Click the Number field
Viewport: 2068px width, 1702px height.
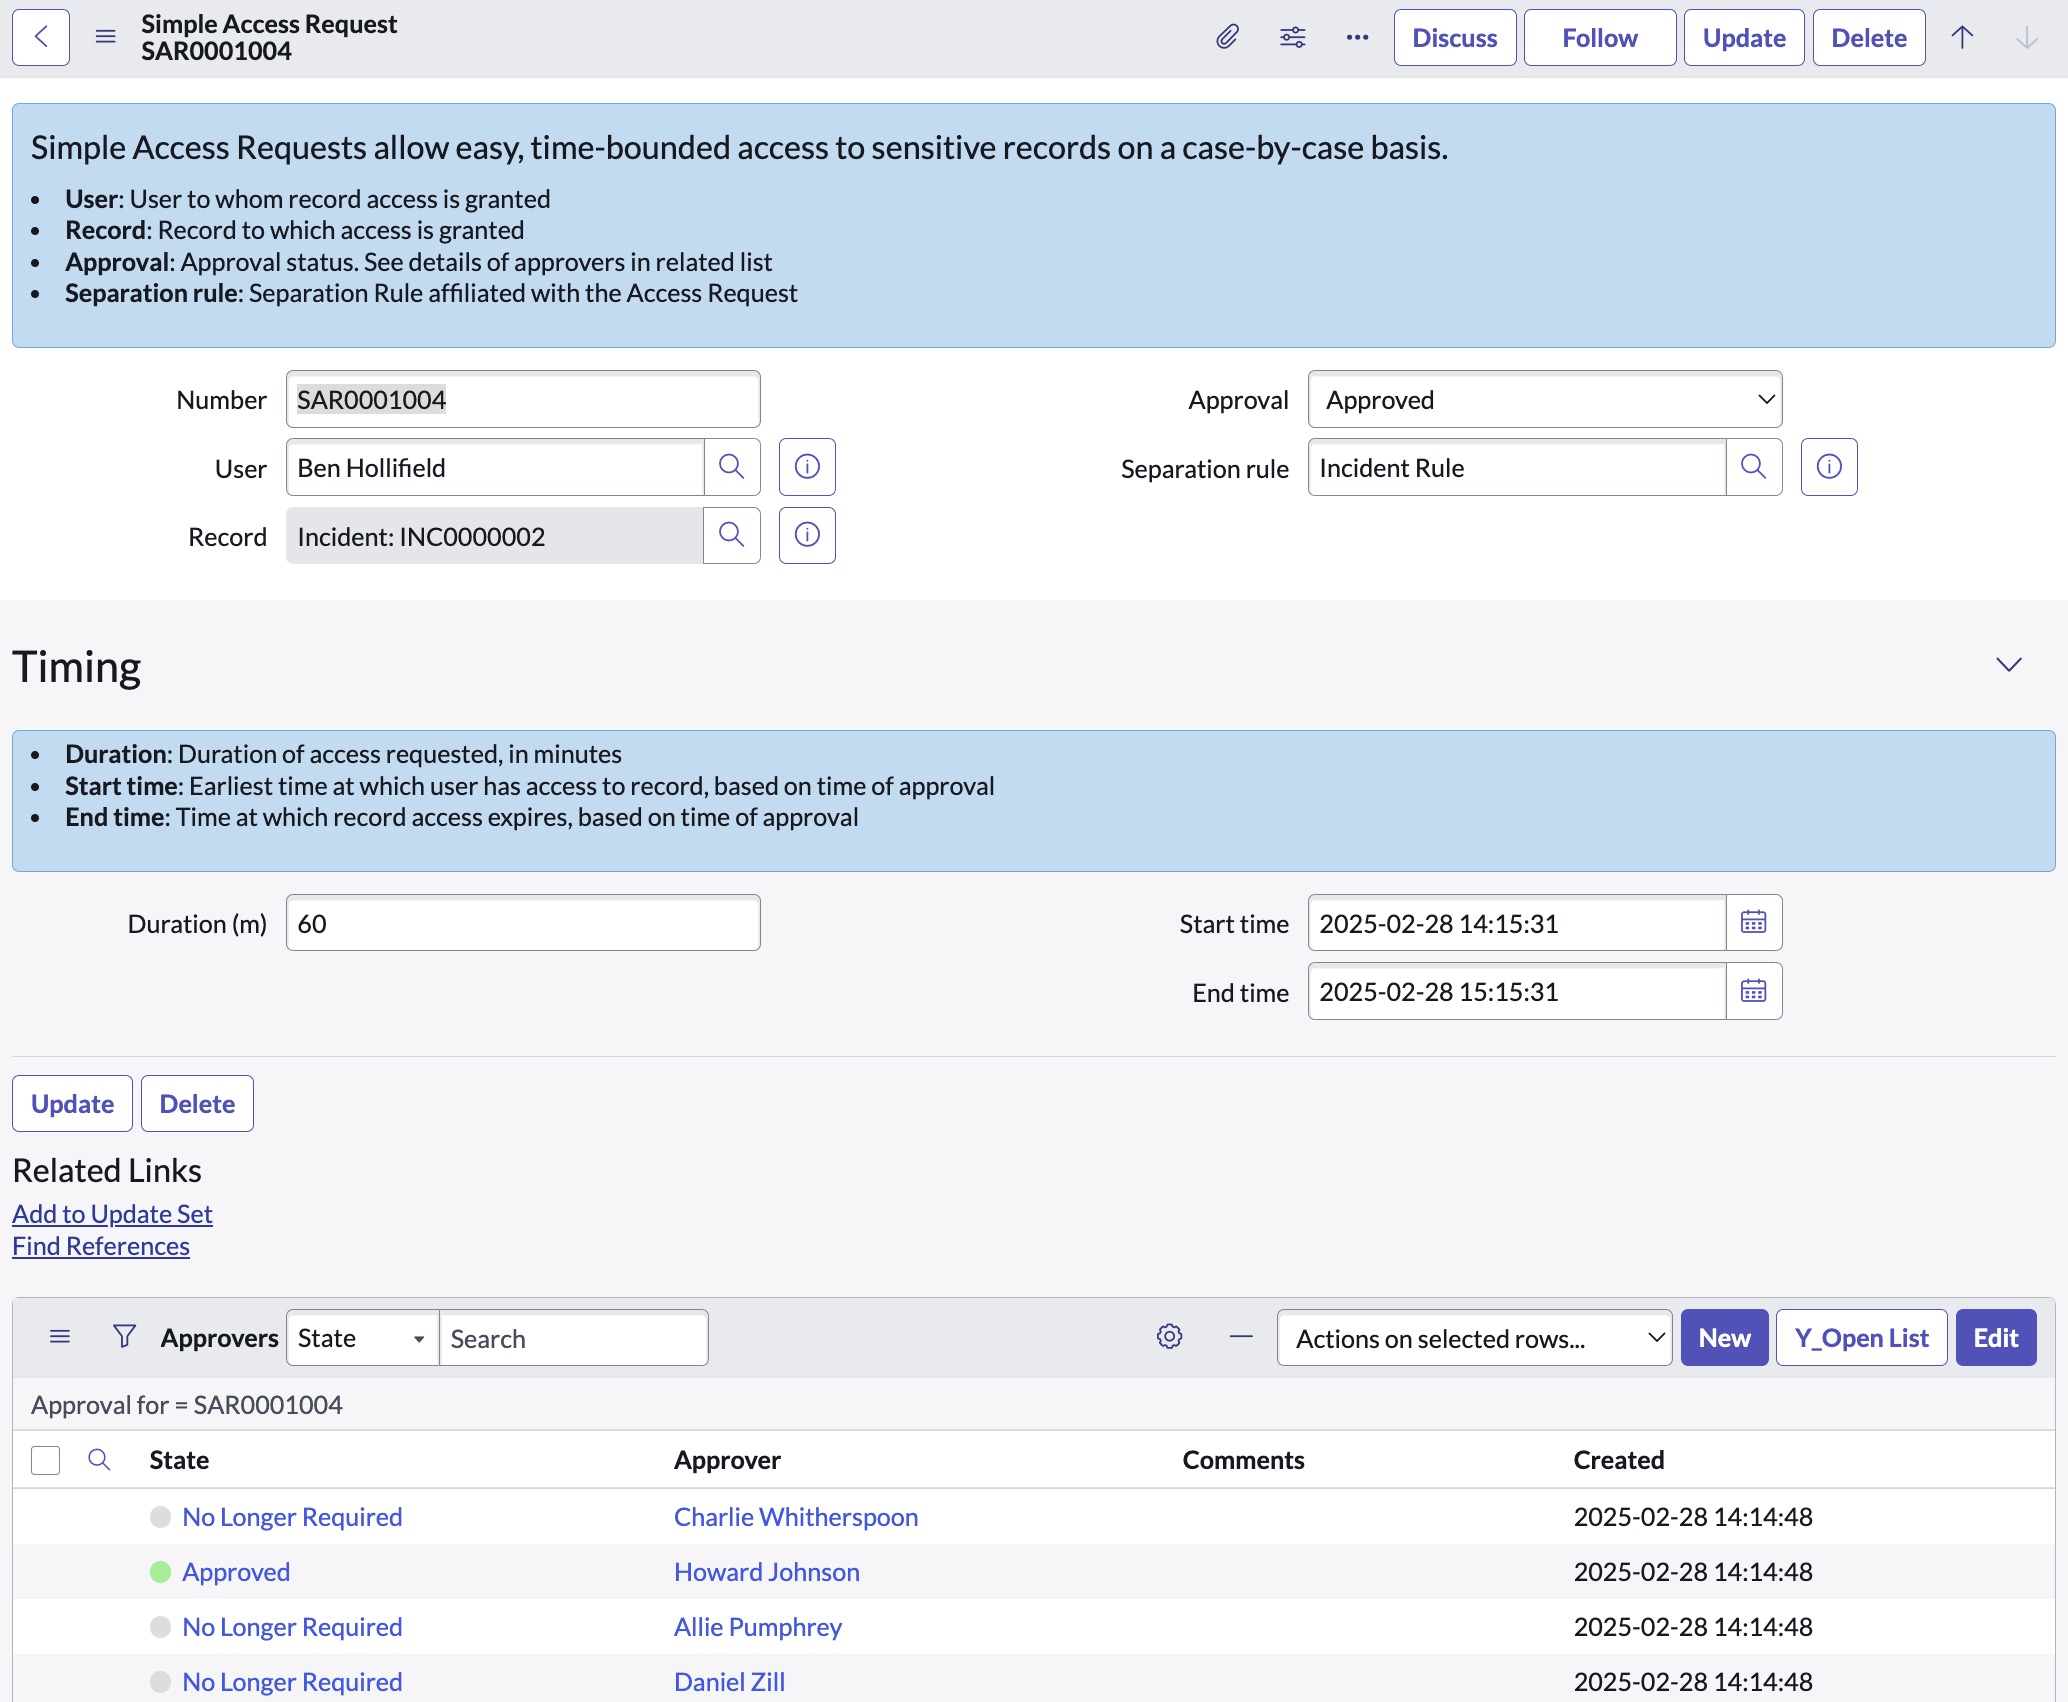click(523, 399)
